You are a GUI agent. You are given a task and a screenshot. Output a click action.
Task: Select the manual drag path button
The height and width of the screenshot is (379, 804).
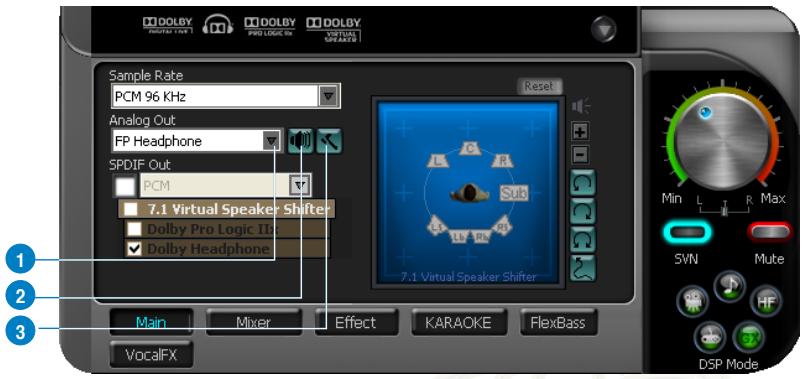583,268
